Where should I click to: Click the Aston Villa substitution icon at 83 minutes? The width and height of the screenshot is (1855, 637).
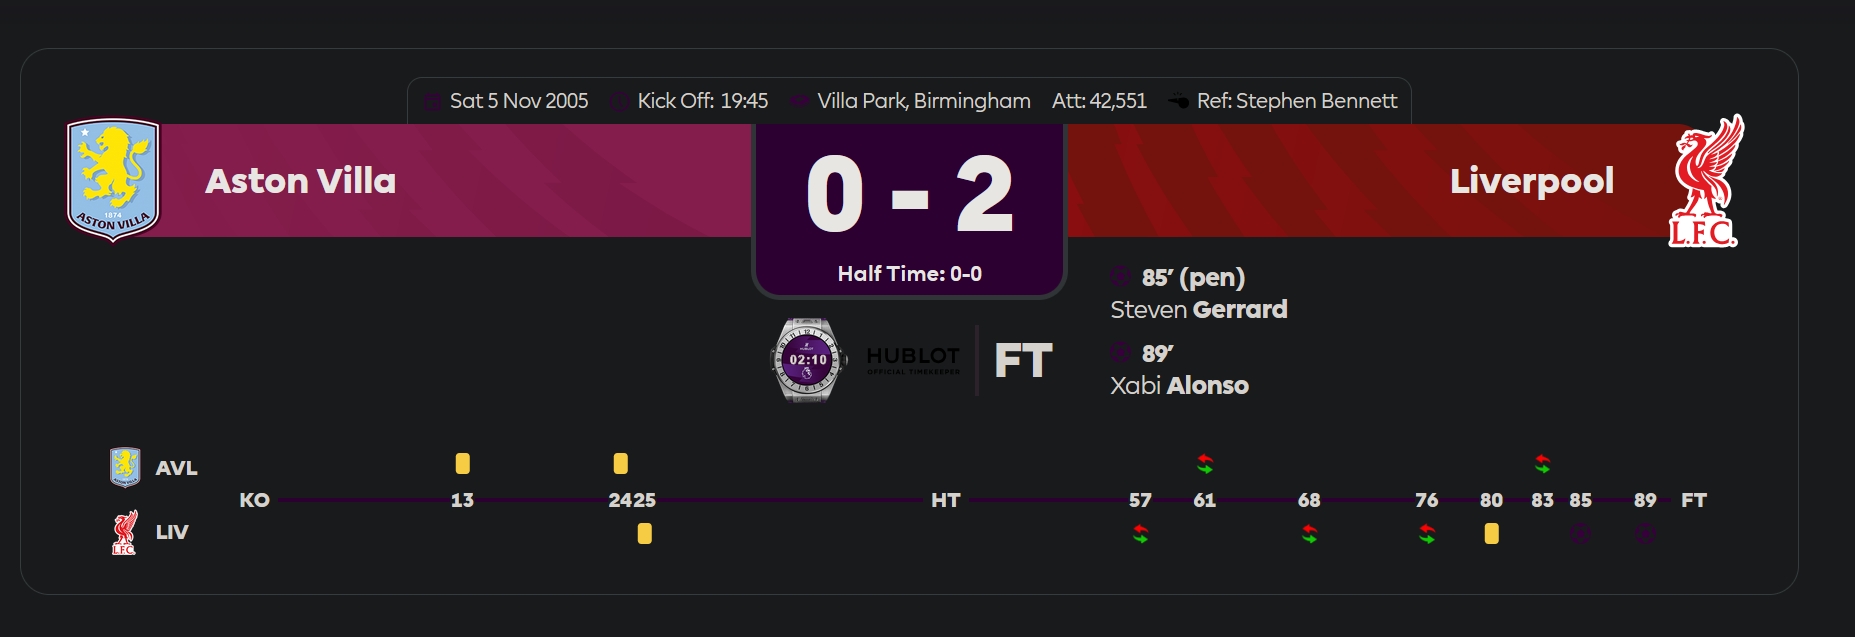click(1542, 463)
